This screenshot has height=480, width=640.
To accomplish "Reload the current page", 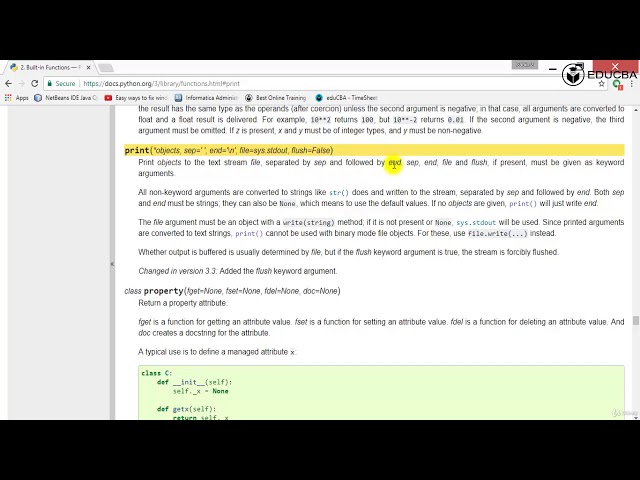I will [x=35, y=84].
